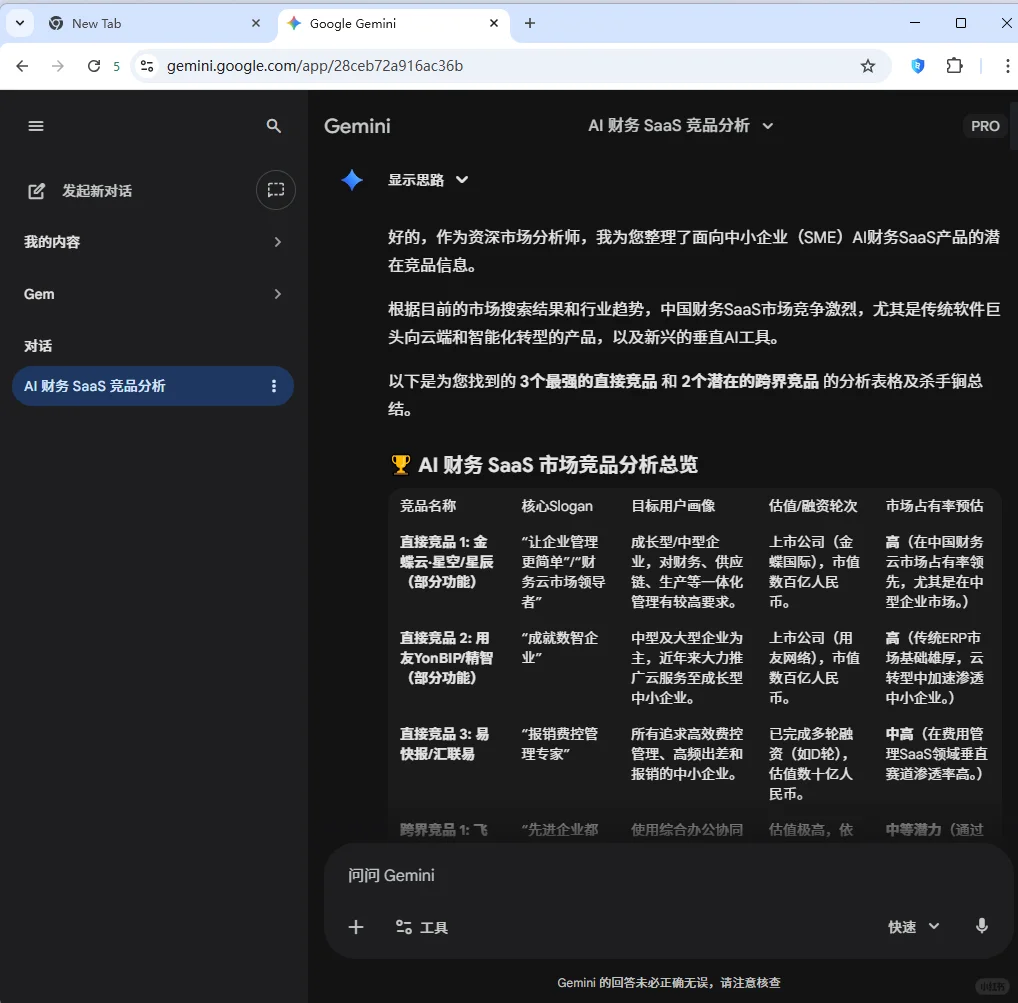Open options for AI 财务 SaaS conversation
1018x1003 pixels.
pos(274,386)
